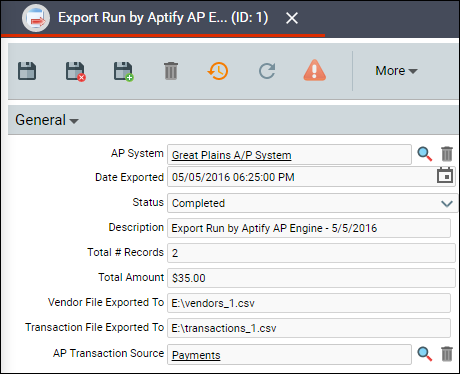This screenshot has height=374, width=460.
Task: Open the record history icon
Action: click(218, 71)
